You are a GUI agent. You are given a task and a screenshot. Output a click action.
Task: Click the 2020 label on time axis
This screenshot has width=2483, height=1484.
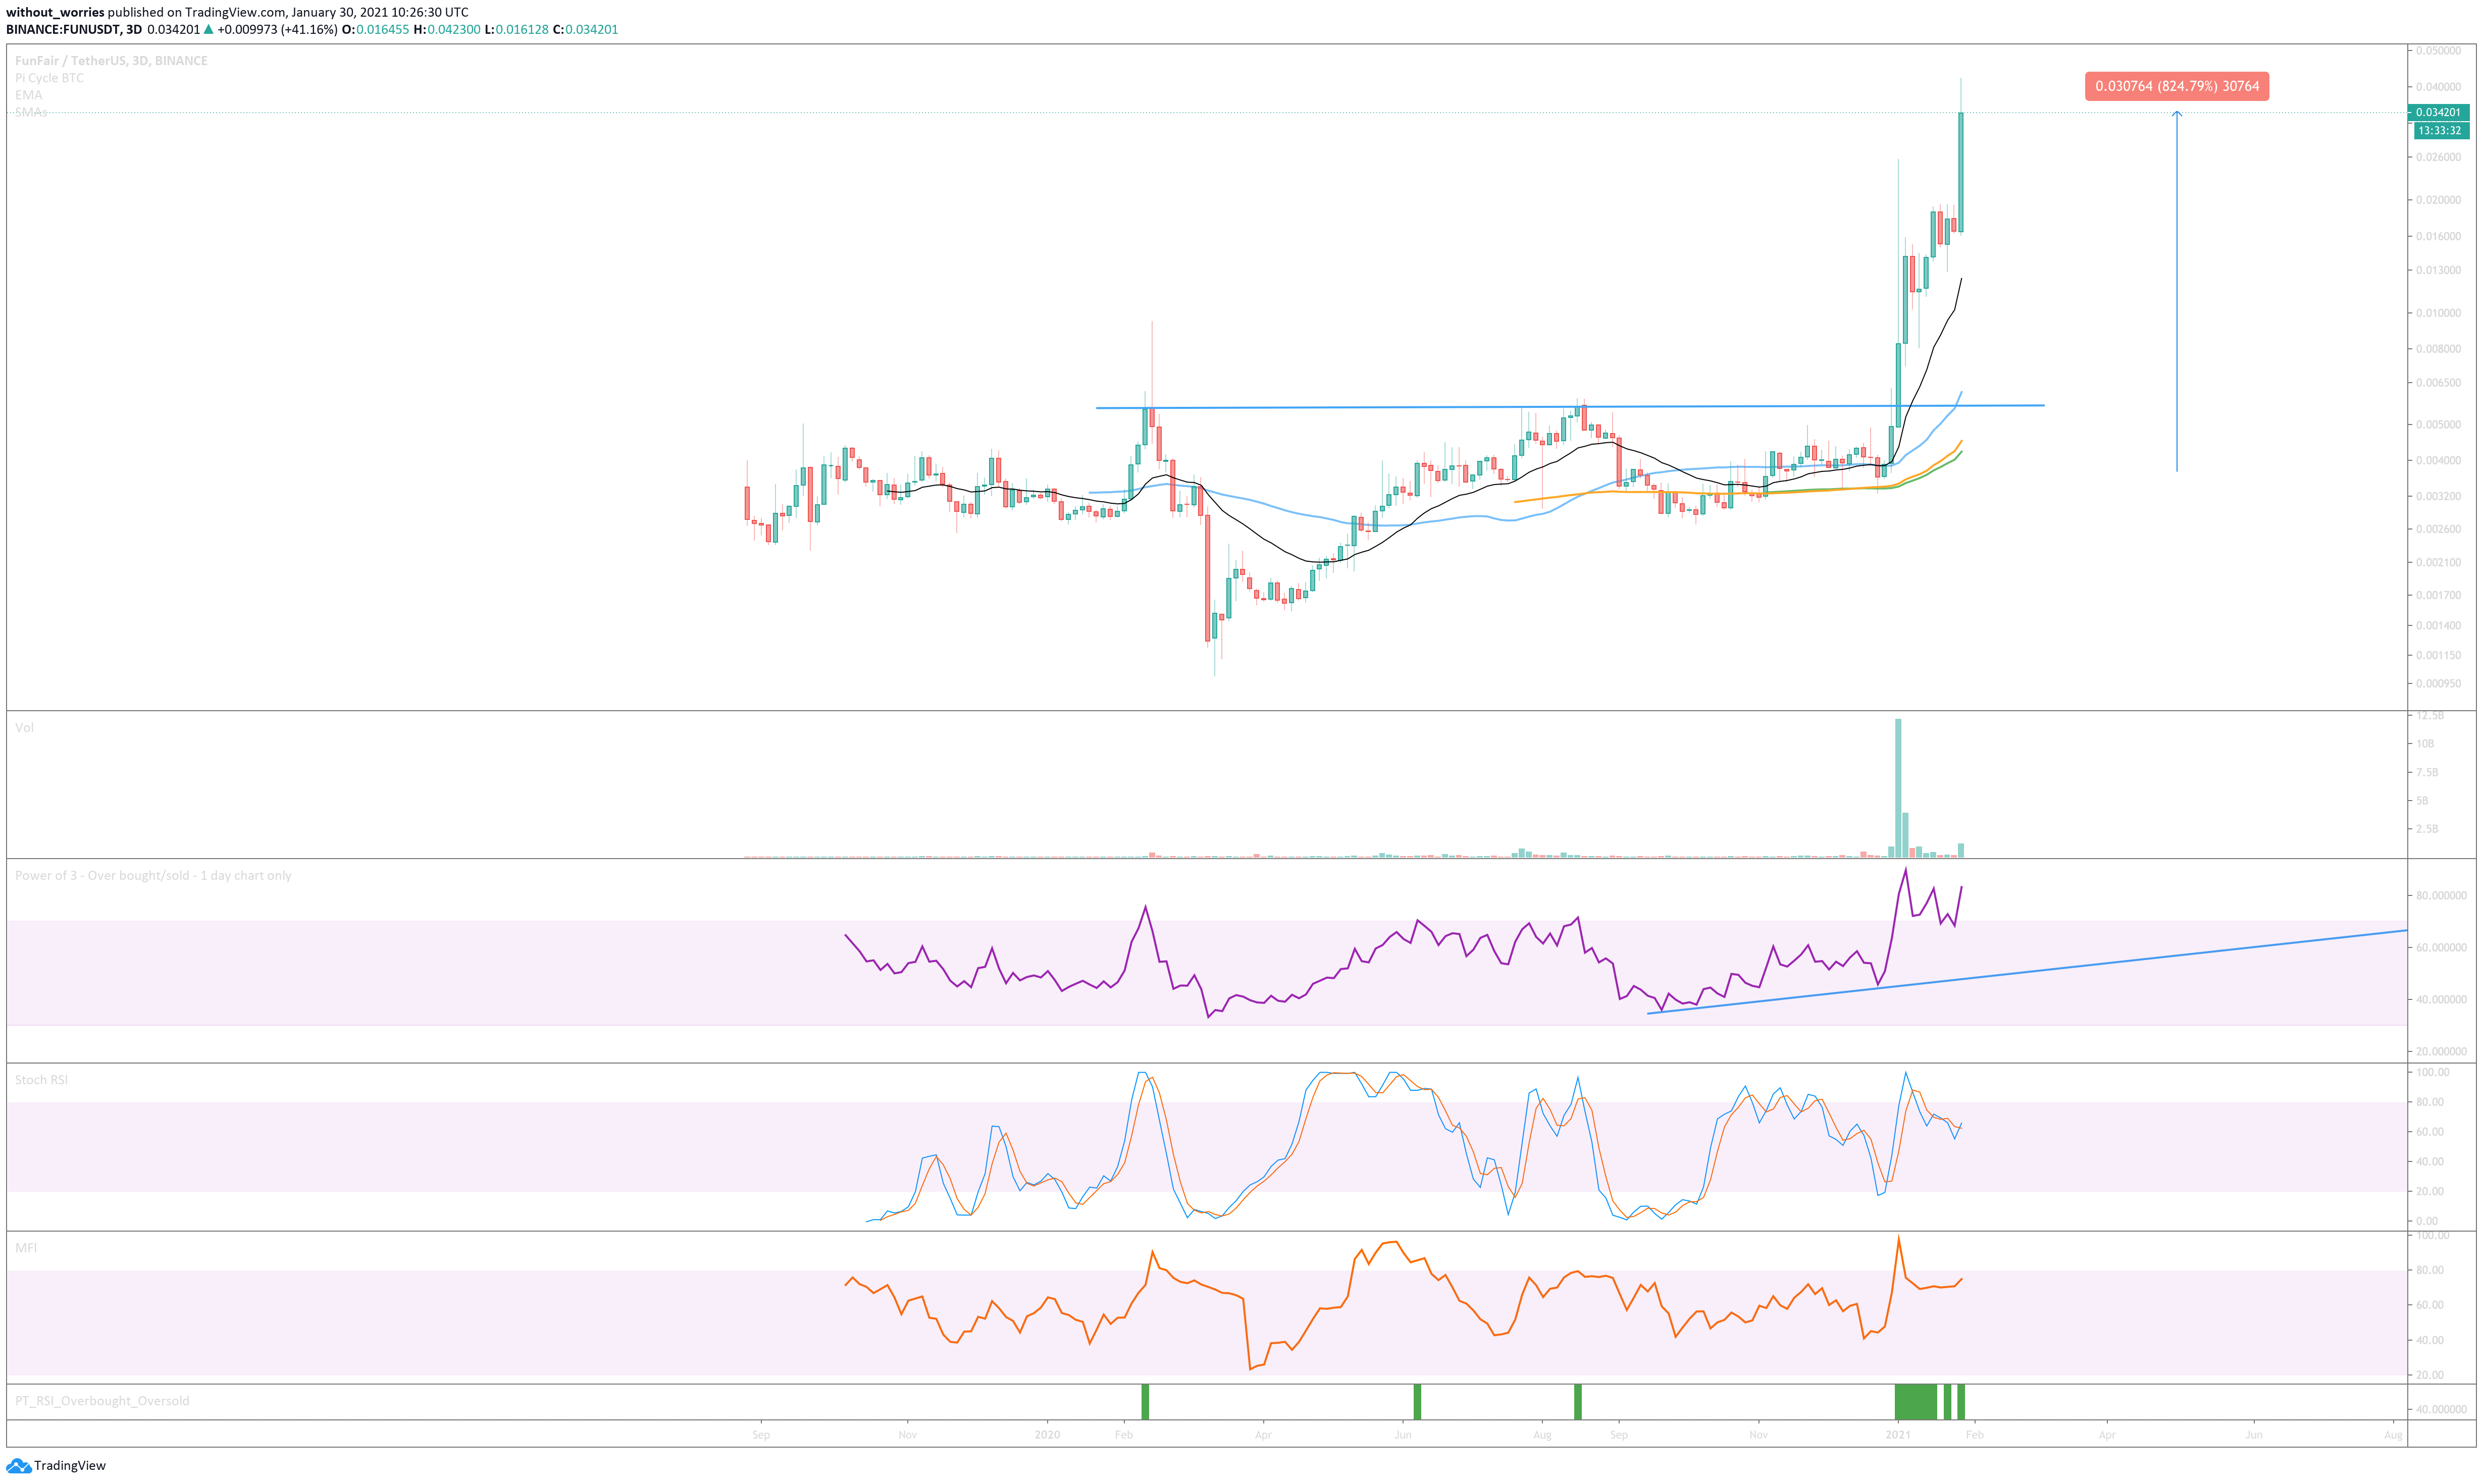(x=1047, y=1435)
